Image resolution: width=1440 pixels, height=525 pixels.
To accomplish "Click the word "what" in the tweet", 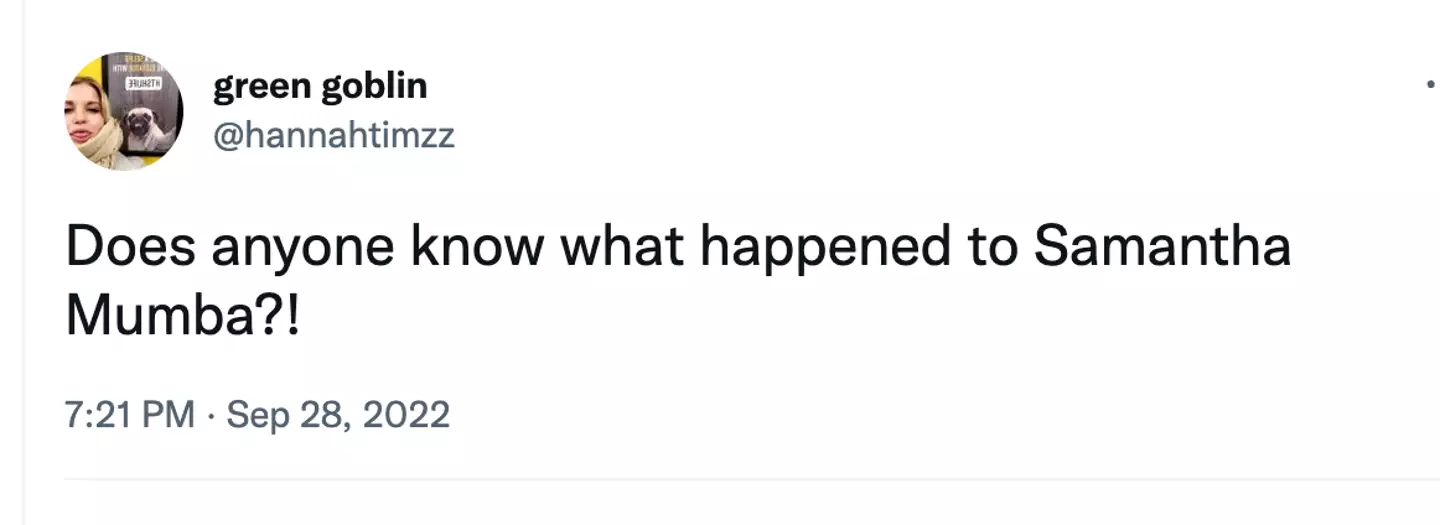I will coord(621,247).
